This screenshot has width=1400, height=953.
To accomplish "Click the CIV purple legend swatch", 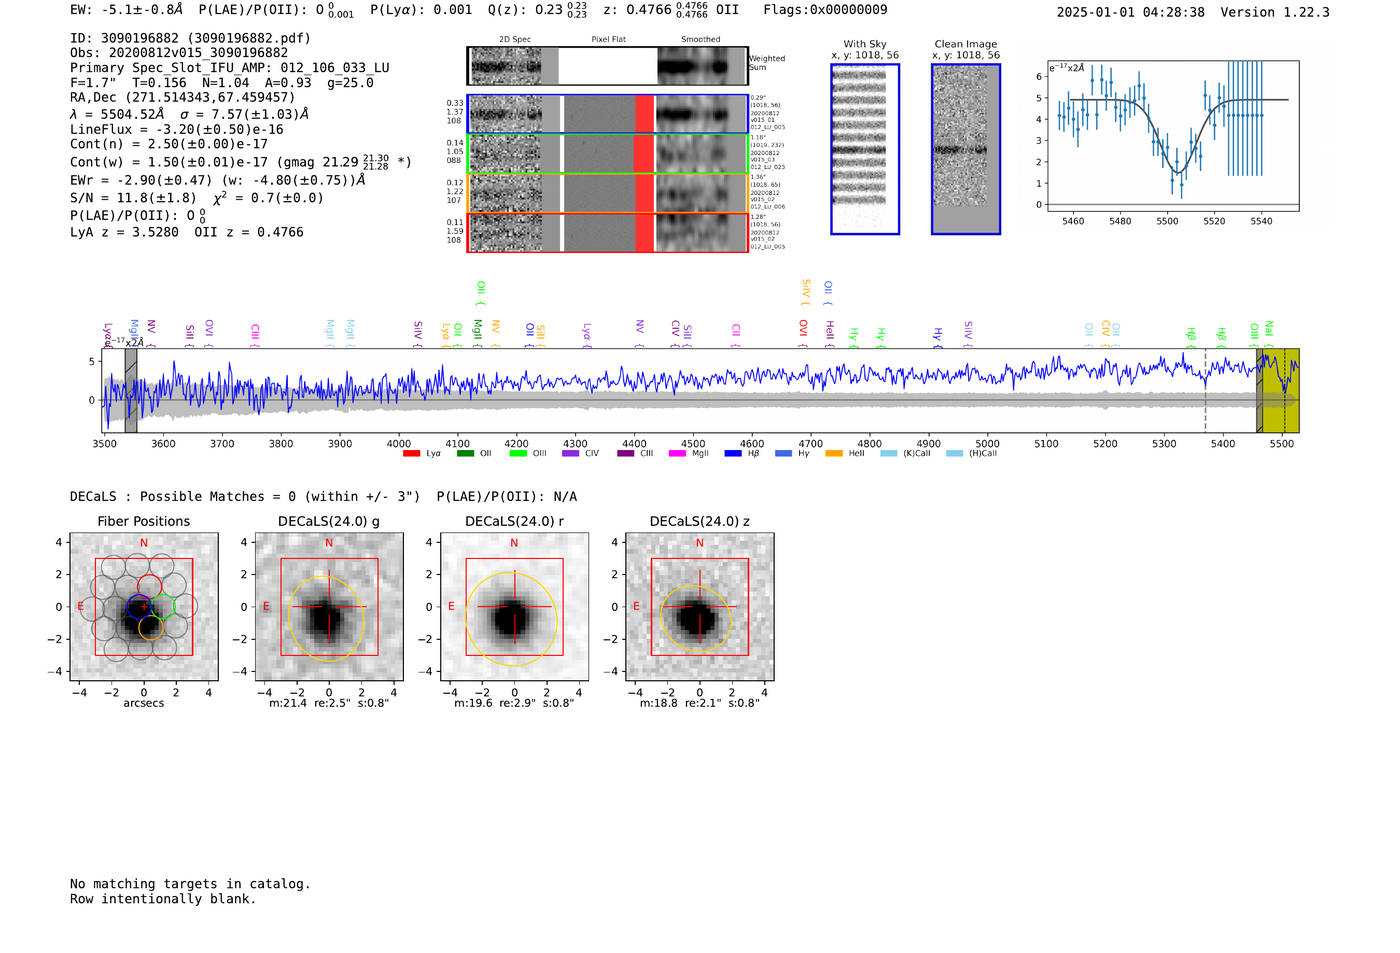I will coord(571,454).
